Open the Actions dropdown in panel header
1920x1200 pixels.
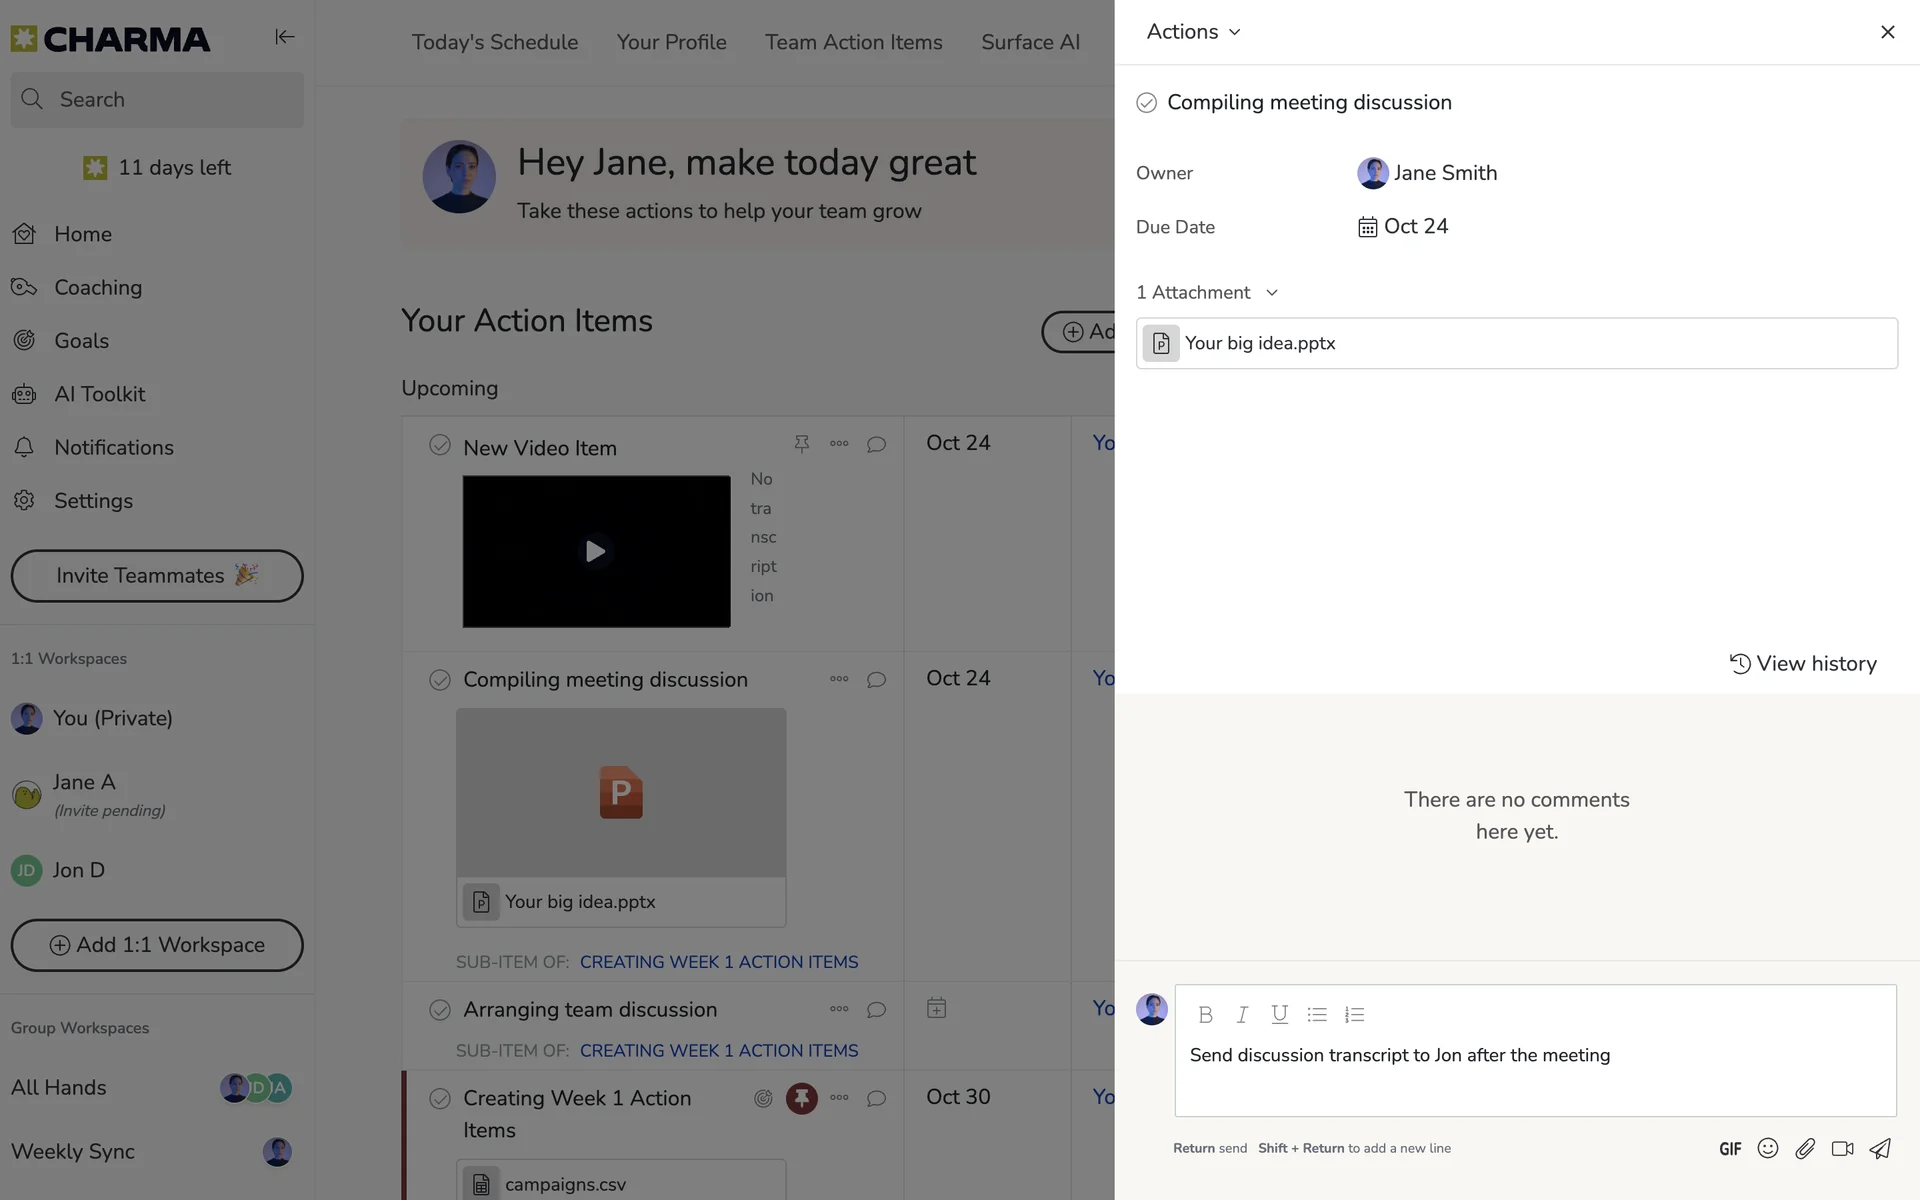pyautogui.click(x=1193, y=32)
